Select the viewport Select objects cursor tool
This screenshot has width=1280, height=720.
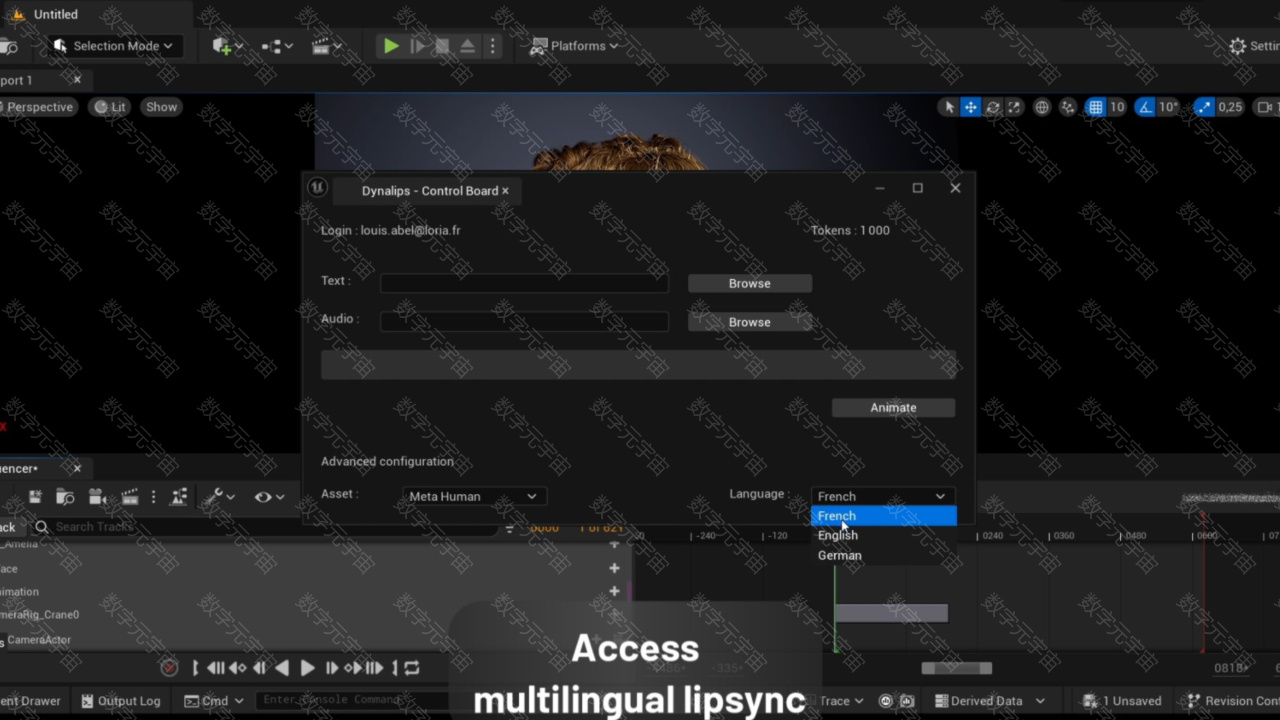point(949,107)
